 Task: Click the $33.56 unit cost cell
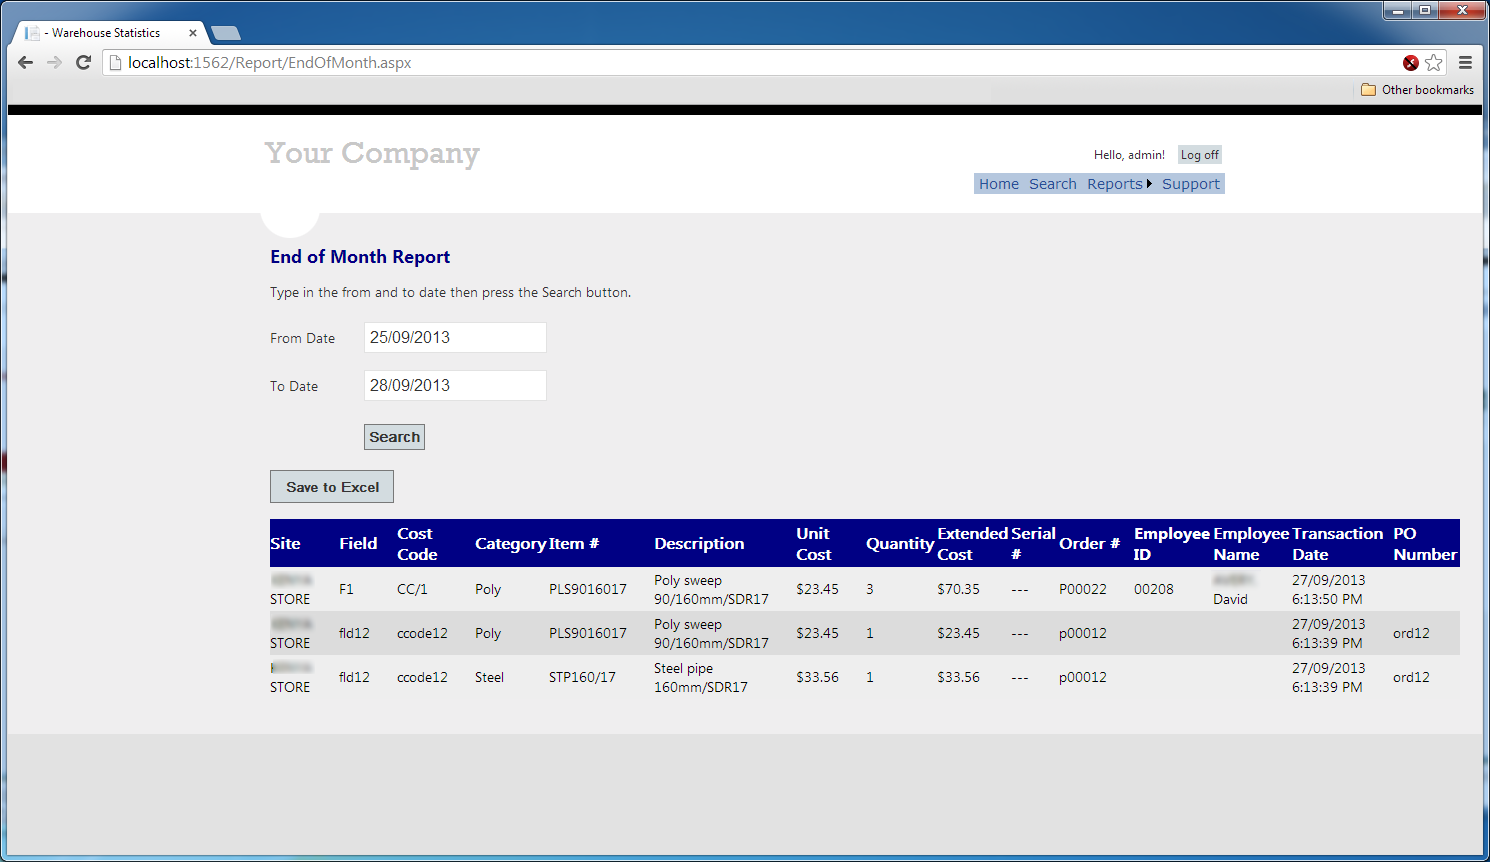(x=818, y=677)
